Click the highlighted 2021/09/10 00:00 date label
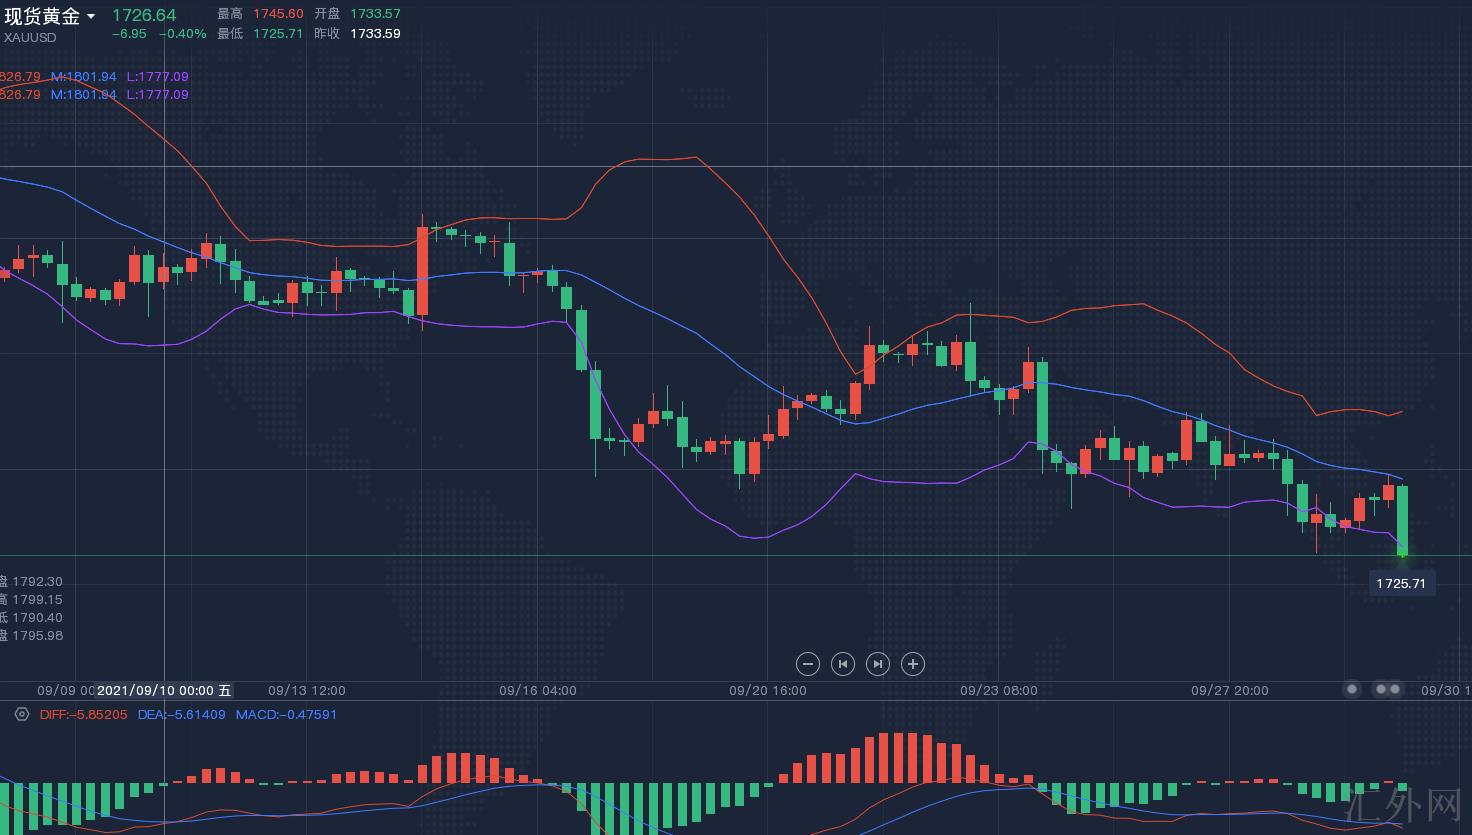The image size is (1472, 835). point(164,690)
